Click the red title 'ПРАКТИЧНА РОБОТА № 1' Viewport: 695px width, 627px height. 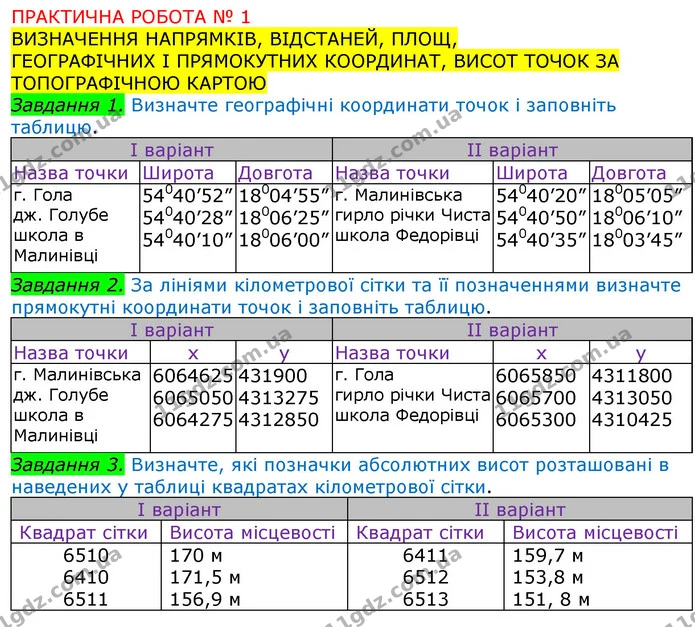point(131,17)
